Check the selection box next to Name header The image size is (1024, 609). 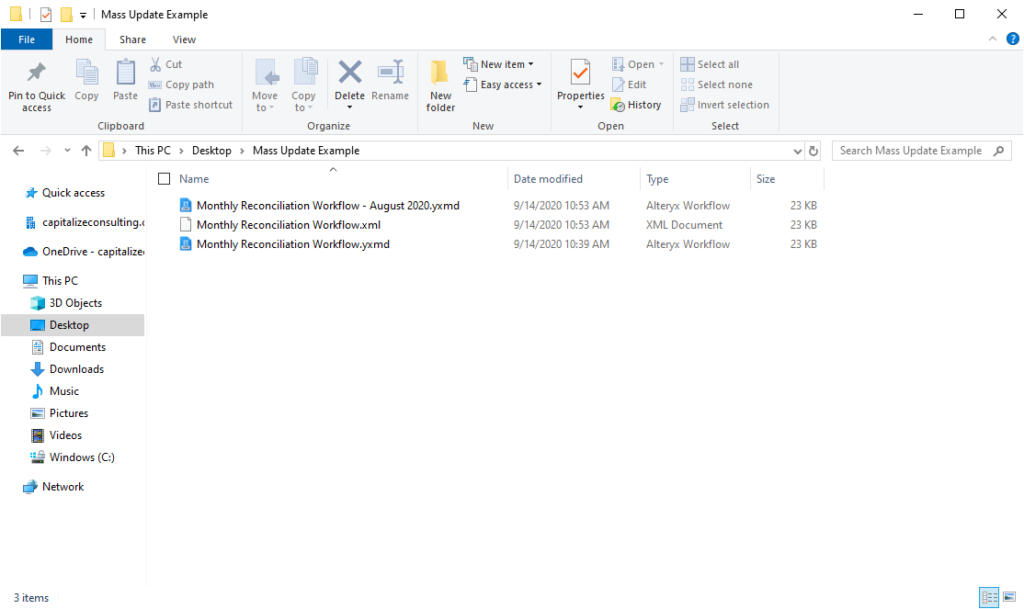click(164, 178)
